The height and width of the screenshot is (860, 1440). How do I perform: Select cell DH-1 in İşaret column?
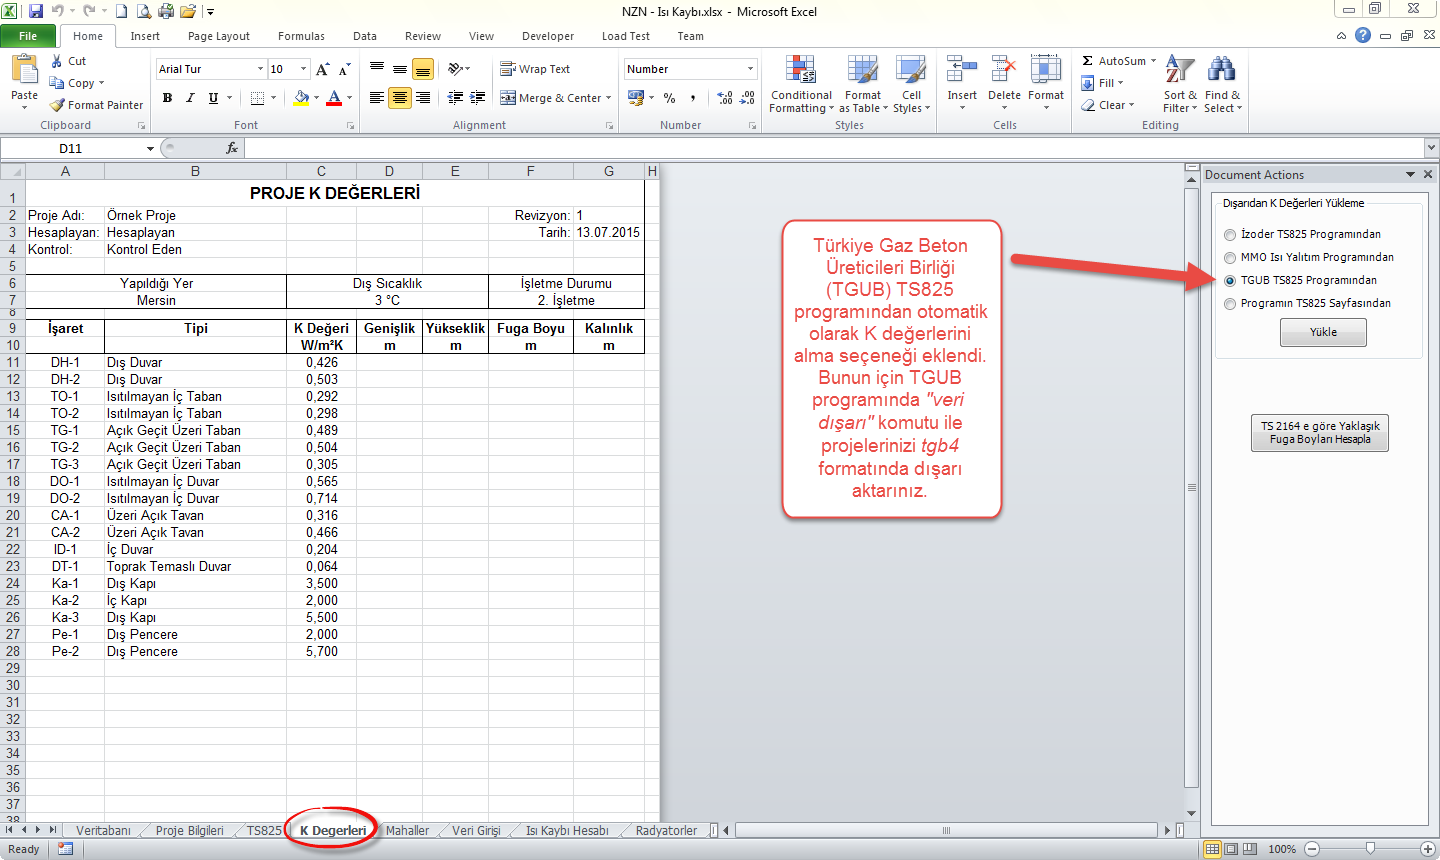[x=65, y=363]
